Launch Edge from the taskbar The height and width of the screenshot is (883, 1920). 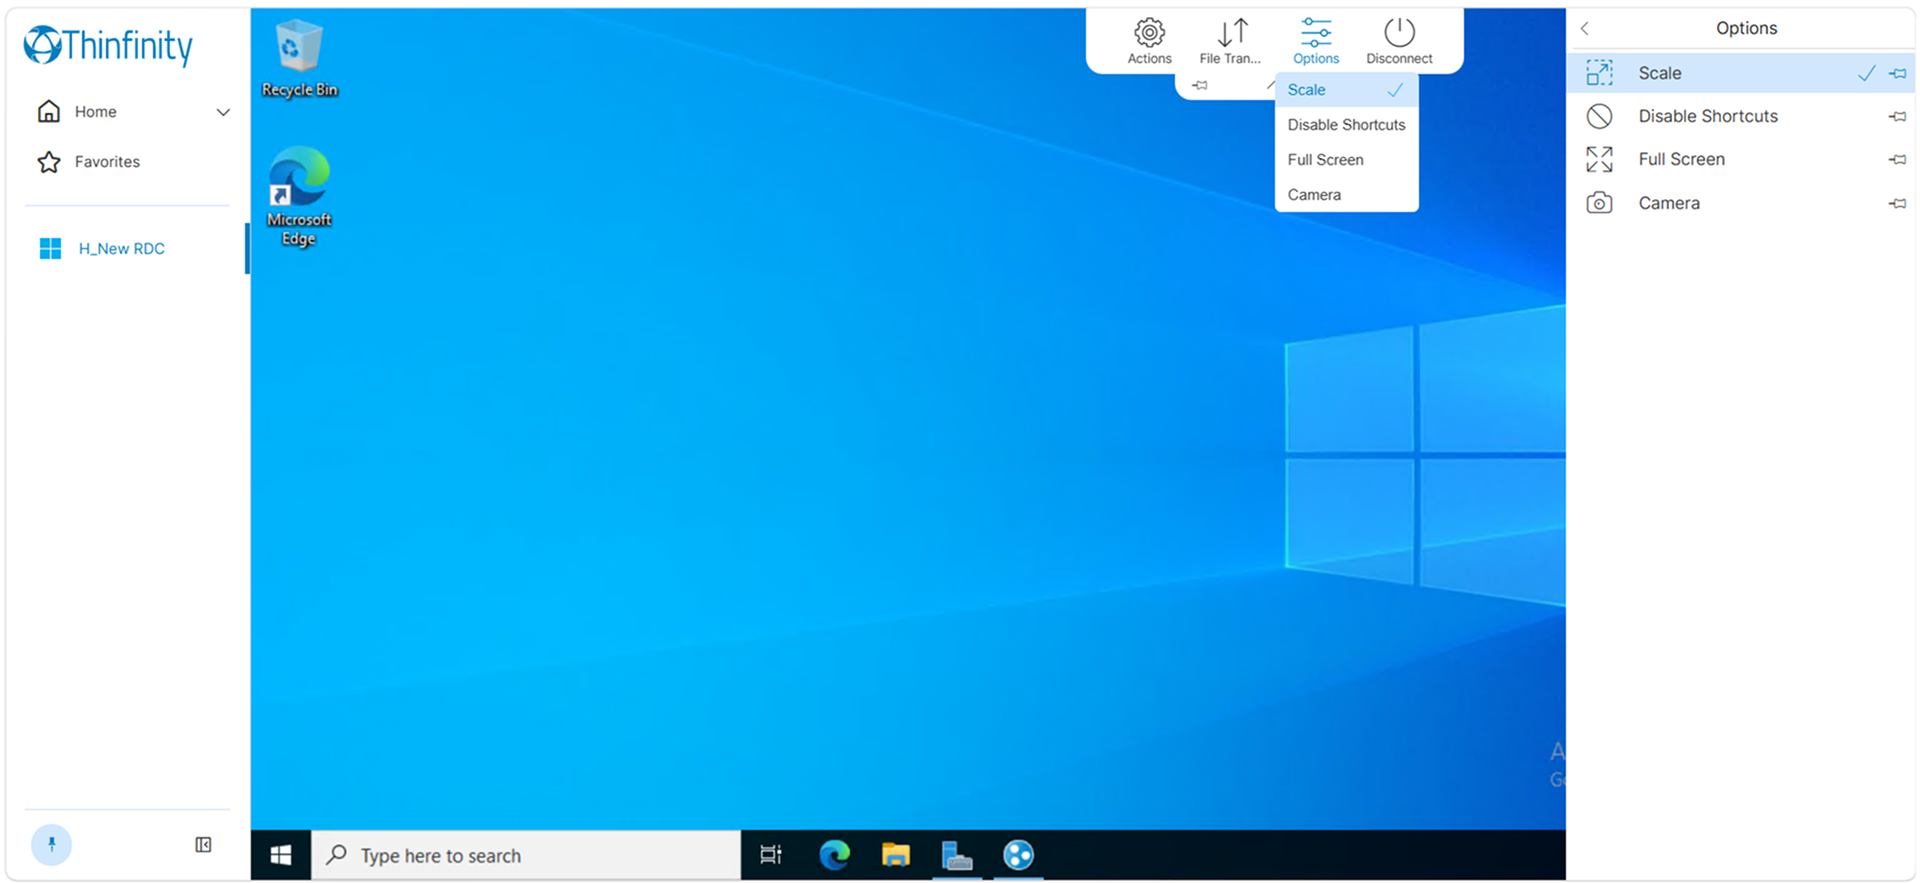pyautogui.click(x=834, y=855)
